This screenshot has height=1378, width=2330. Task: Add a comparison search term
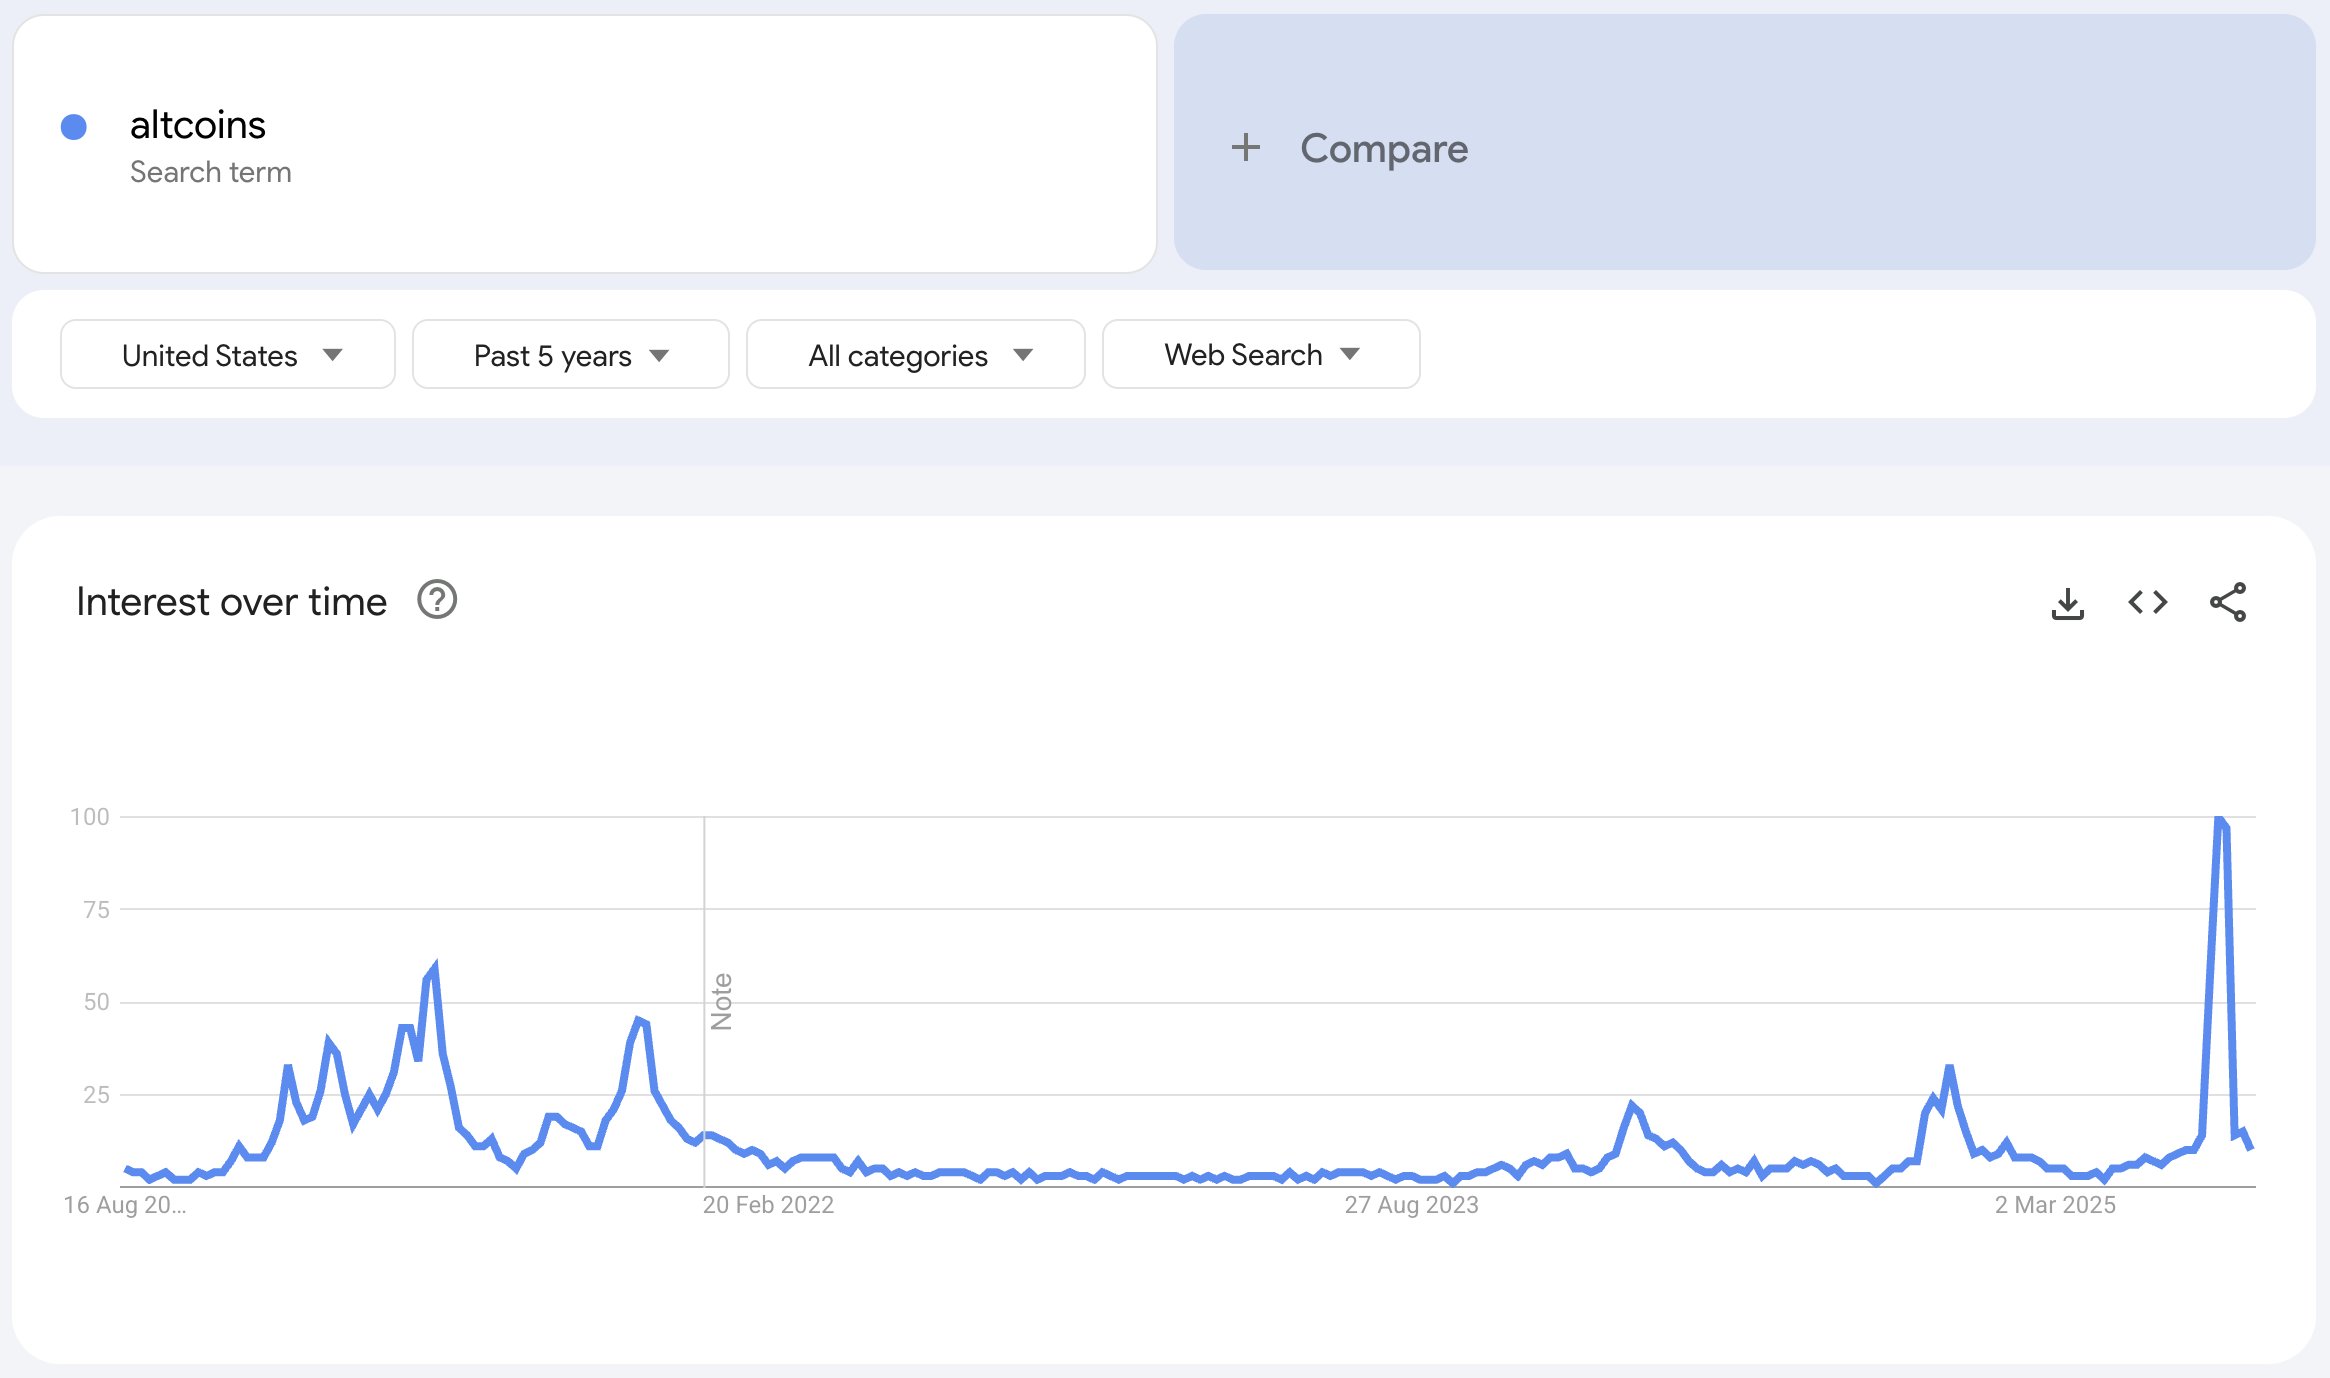click(x=1384, y=148)
